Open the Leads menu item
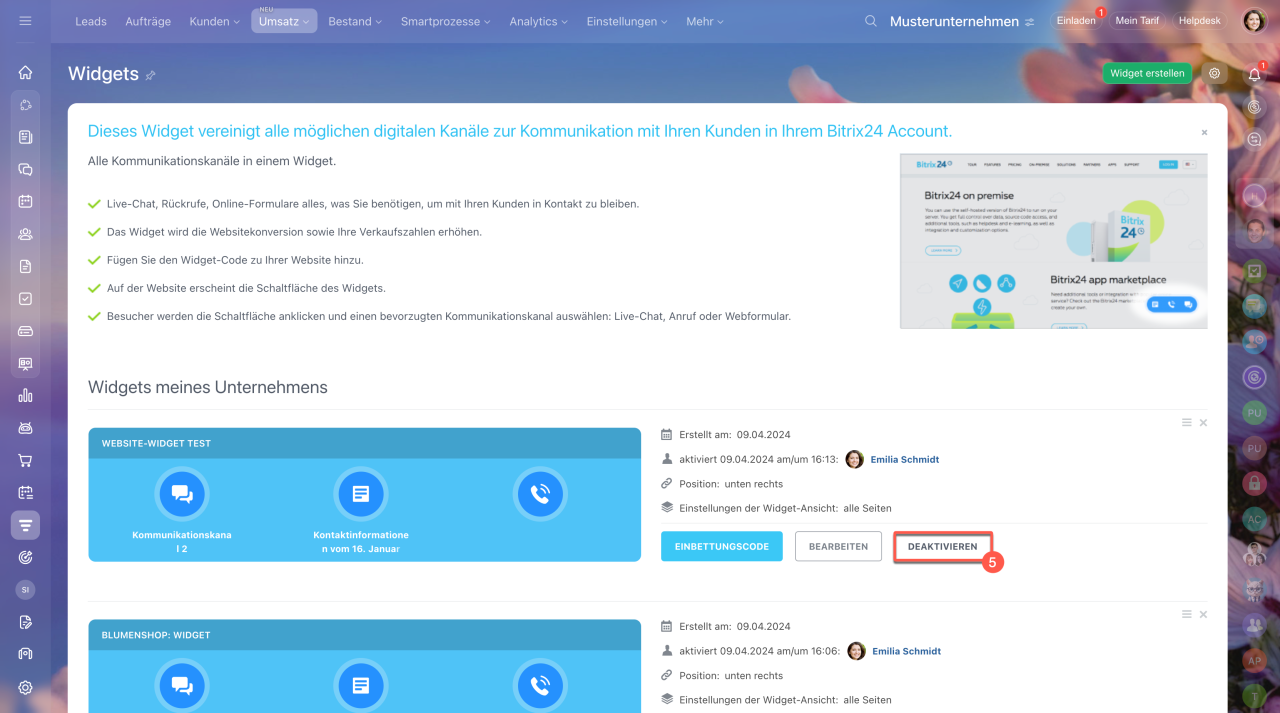This screenshot has width=1280, height=713. [x=91, y=21]
